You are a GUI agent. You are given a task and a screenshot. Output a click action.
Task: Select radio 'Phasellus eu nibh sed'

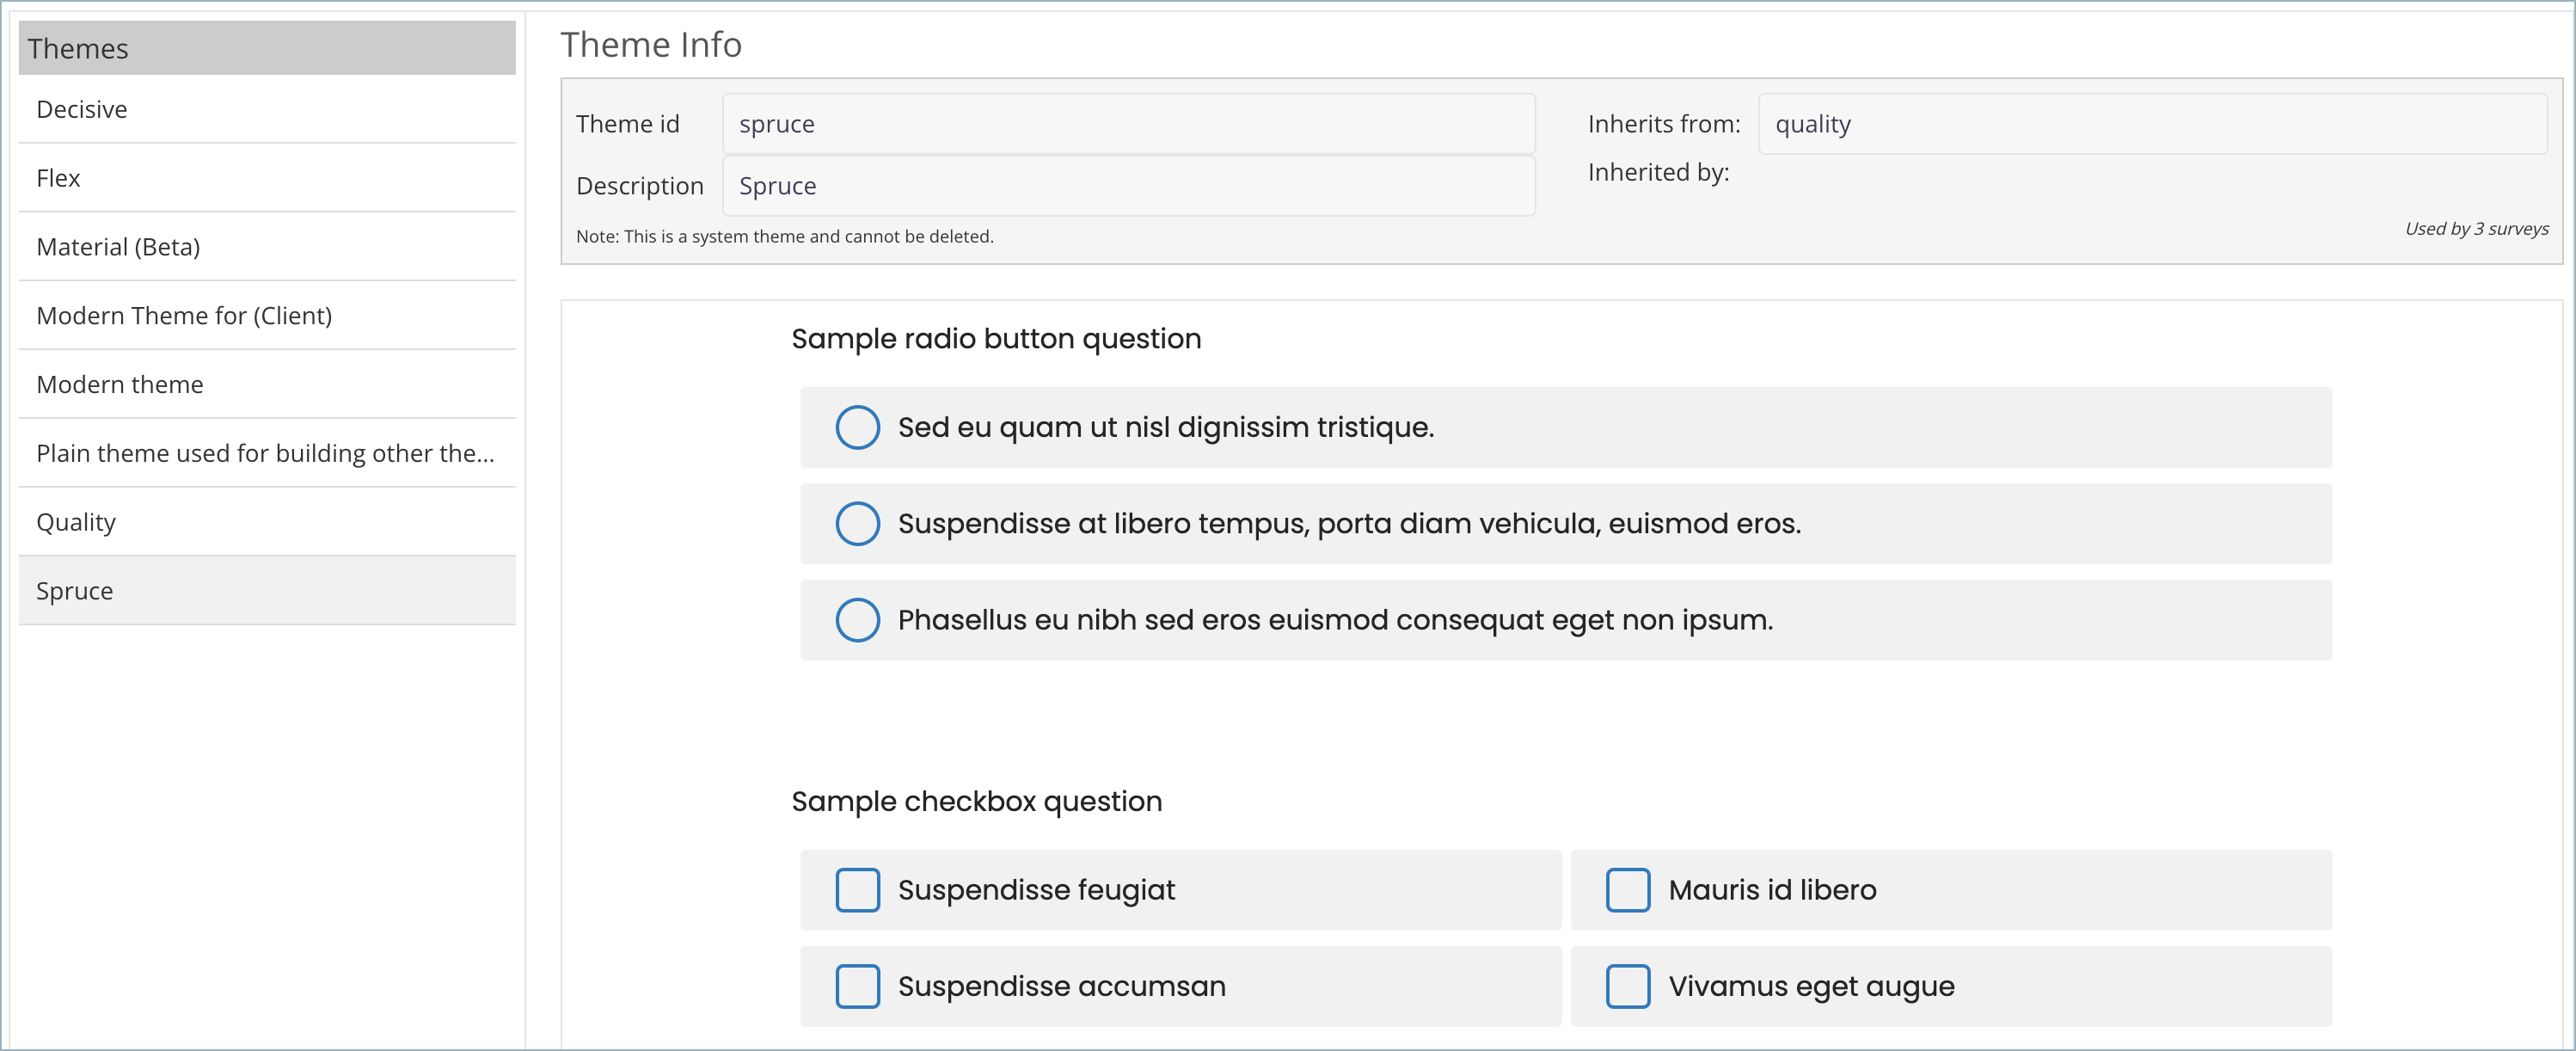click(x=858, y=620)
